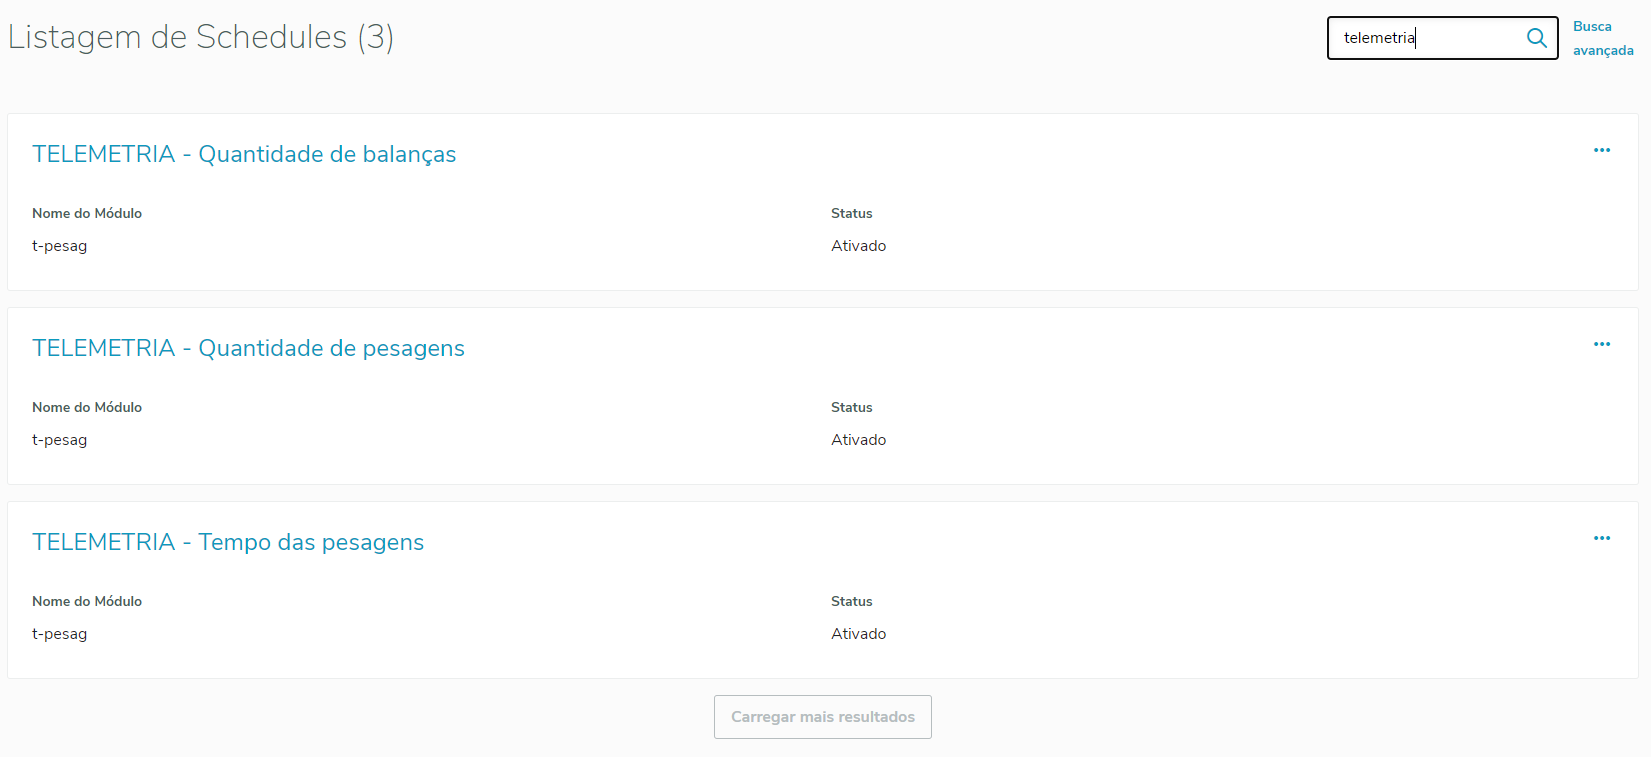
Task: Click Status label in Quantidade de balanças card
Action: (x=851, y=213)
